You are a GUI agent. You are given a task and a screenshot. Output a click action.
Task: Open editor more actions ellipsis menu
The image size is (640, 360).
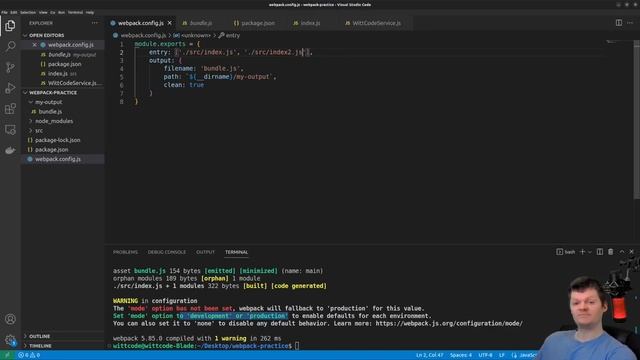[x=630, y=23]
